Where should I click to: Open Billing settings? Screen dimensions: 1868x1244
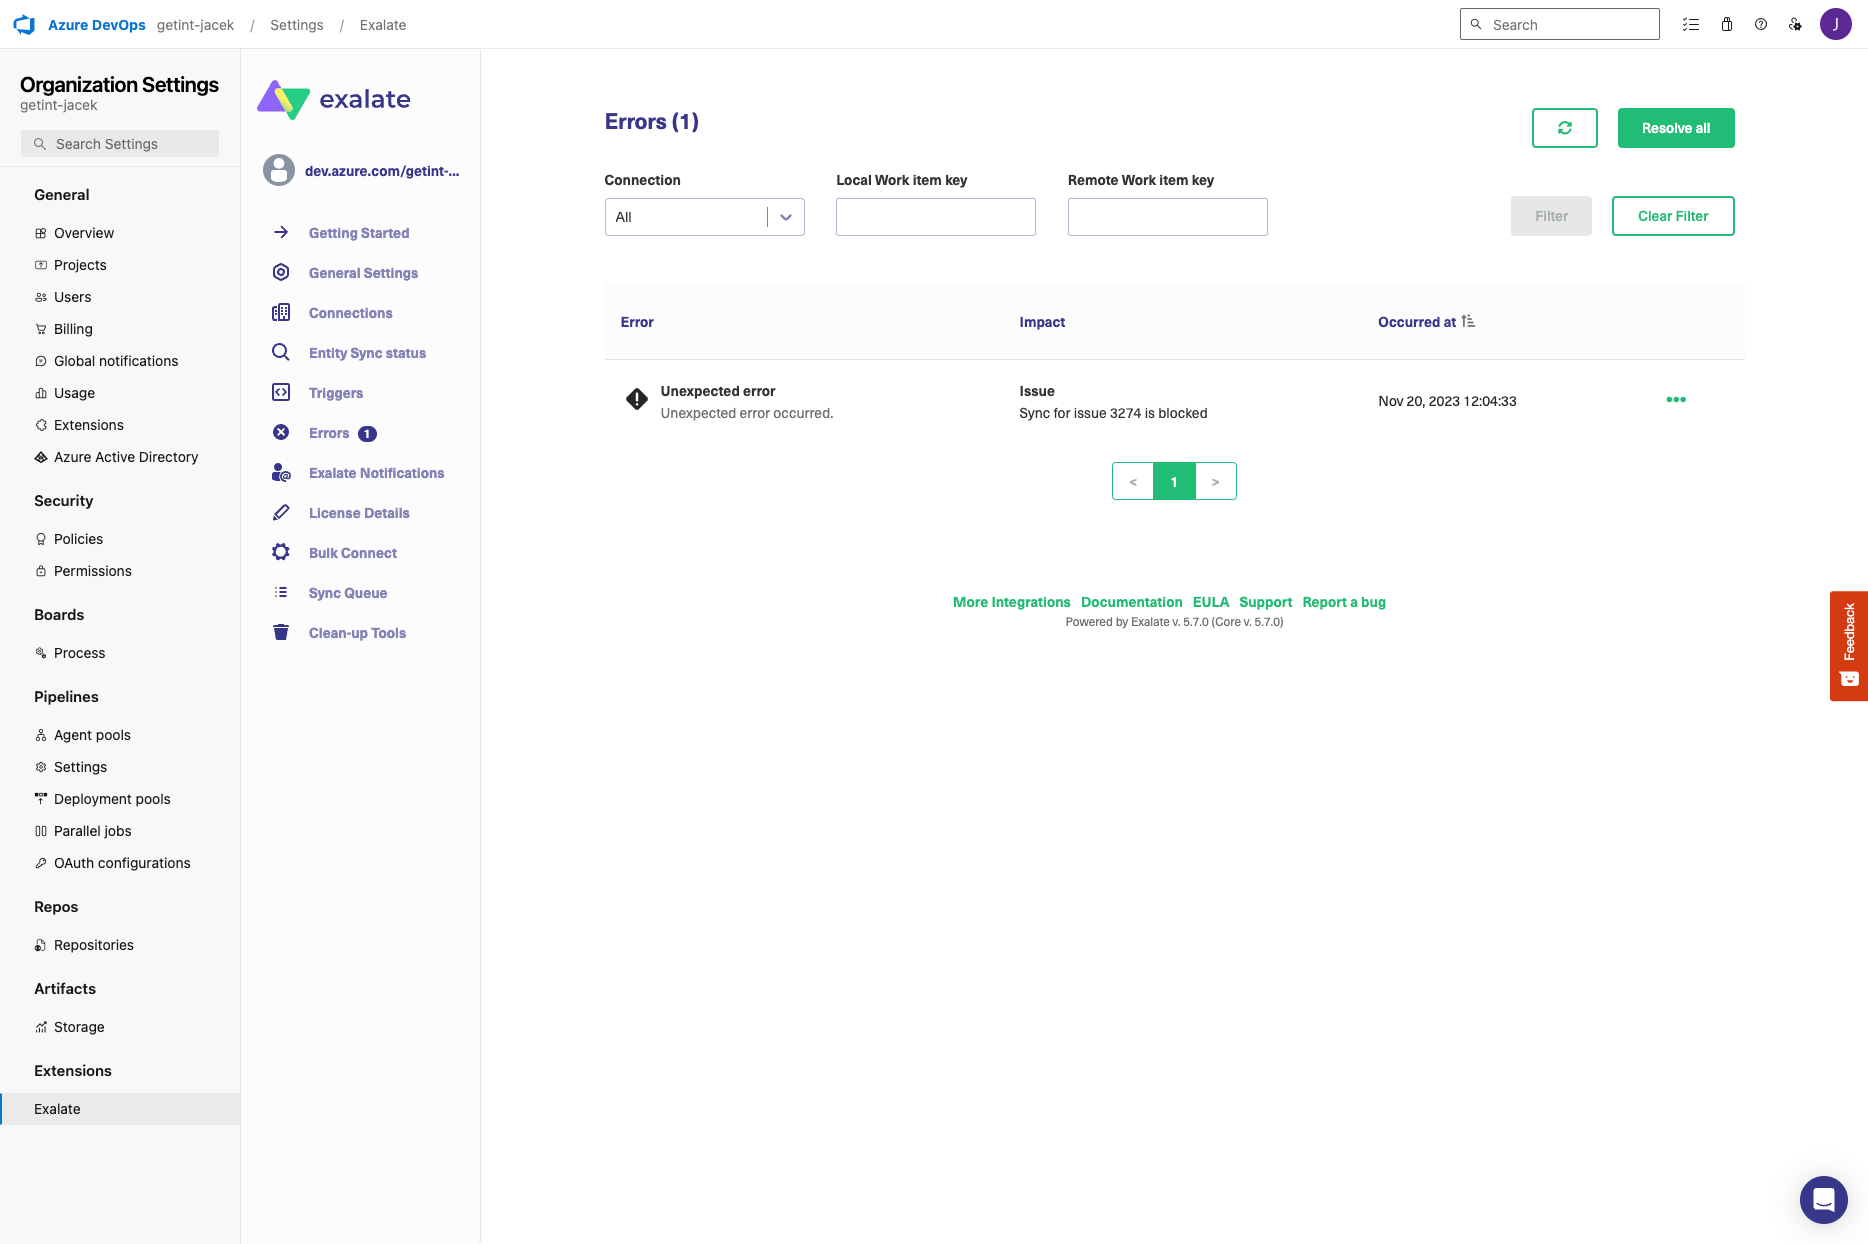click(x=73, y=329)
